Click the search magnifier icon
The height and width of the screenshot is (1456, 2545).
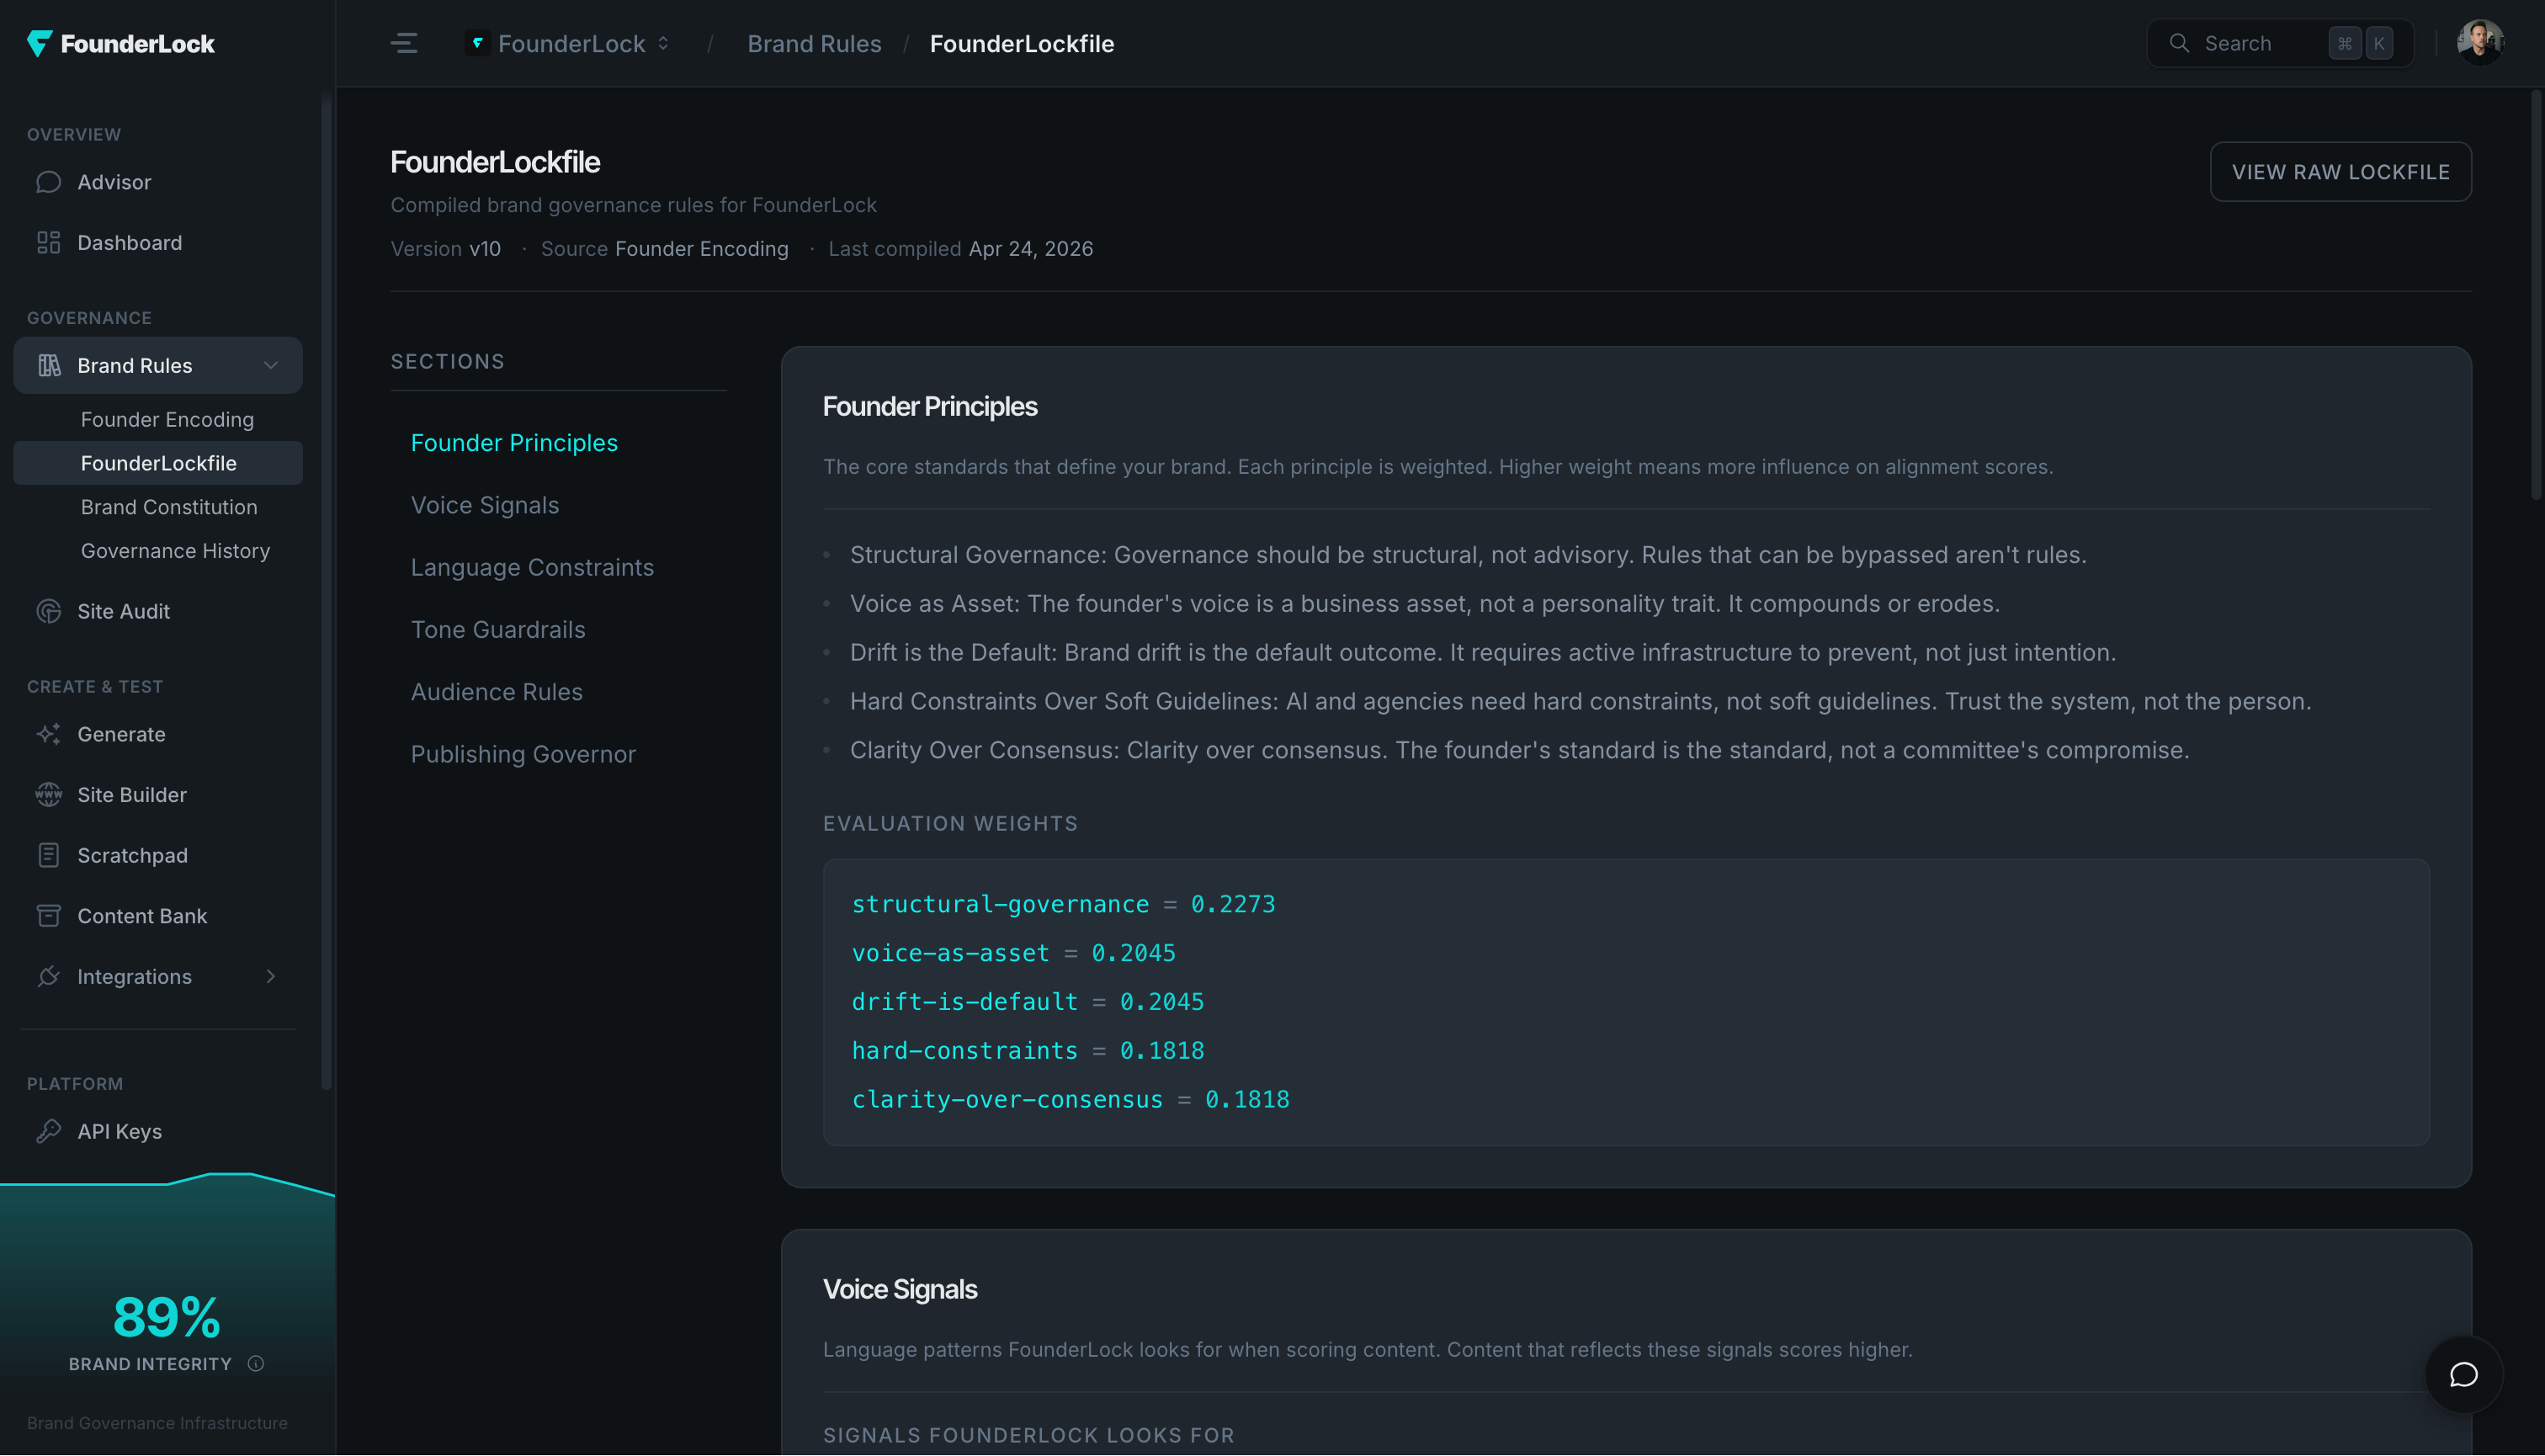[2179, 44]
